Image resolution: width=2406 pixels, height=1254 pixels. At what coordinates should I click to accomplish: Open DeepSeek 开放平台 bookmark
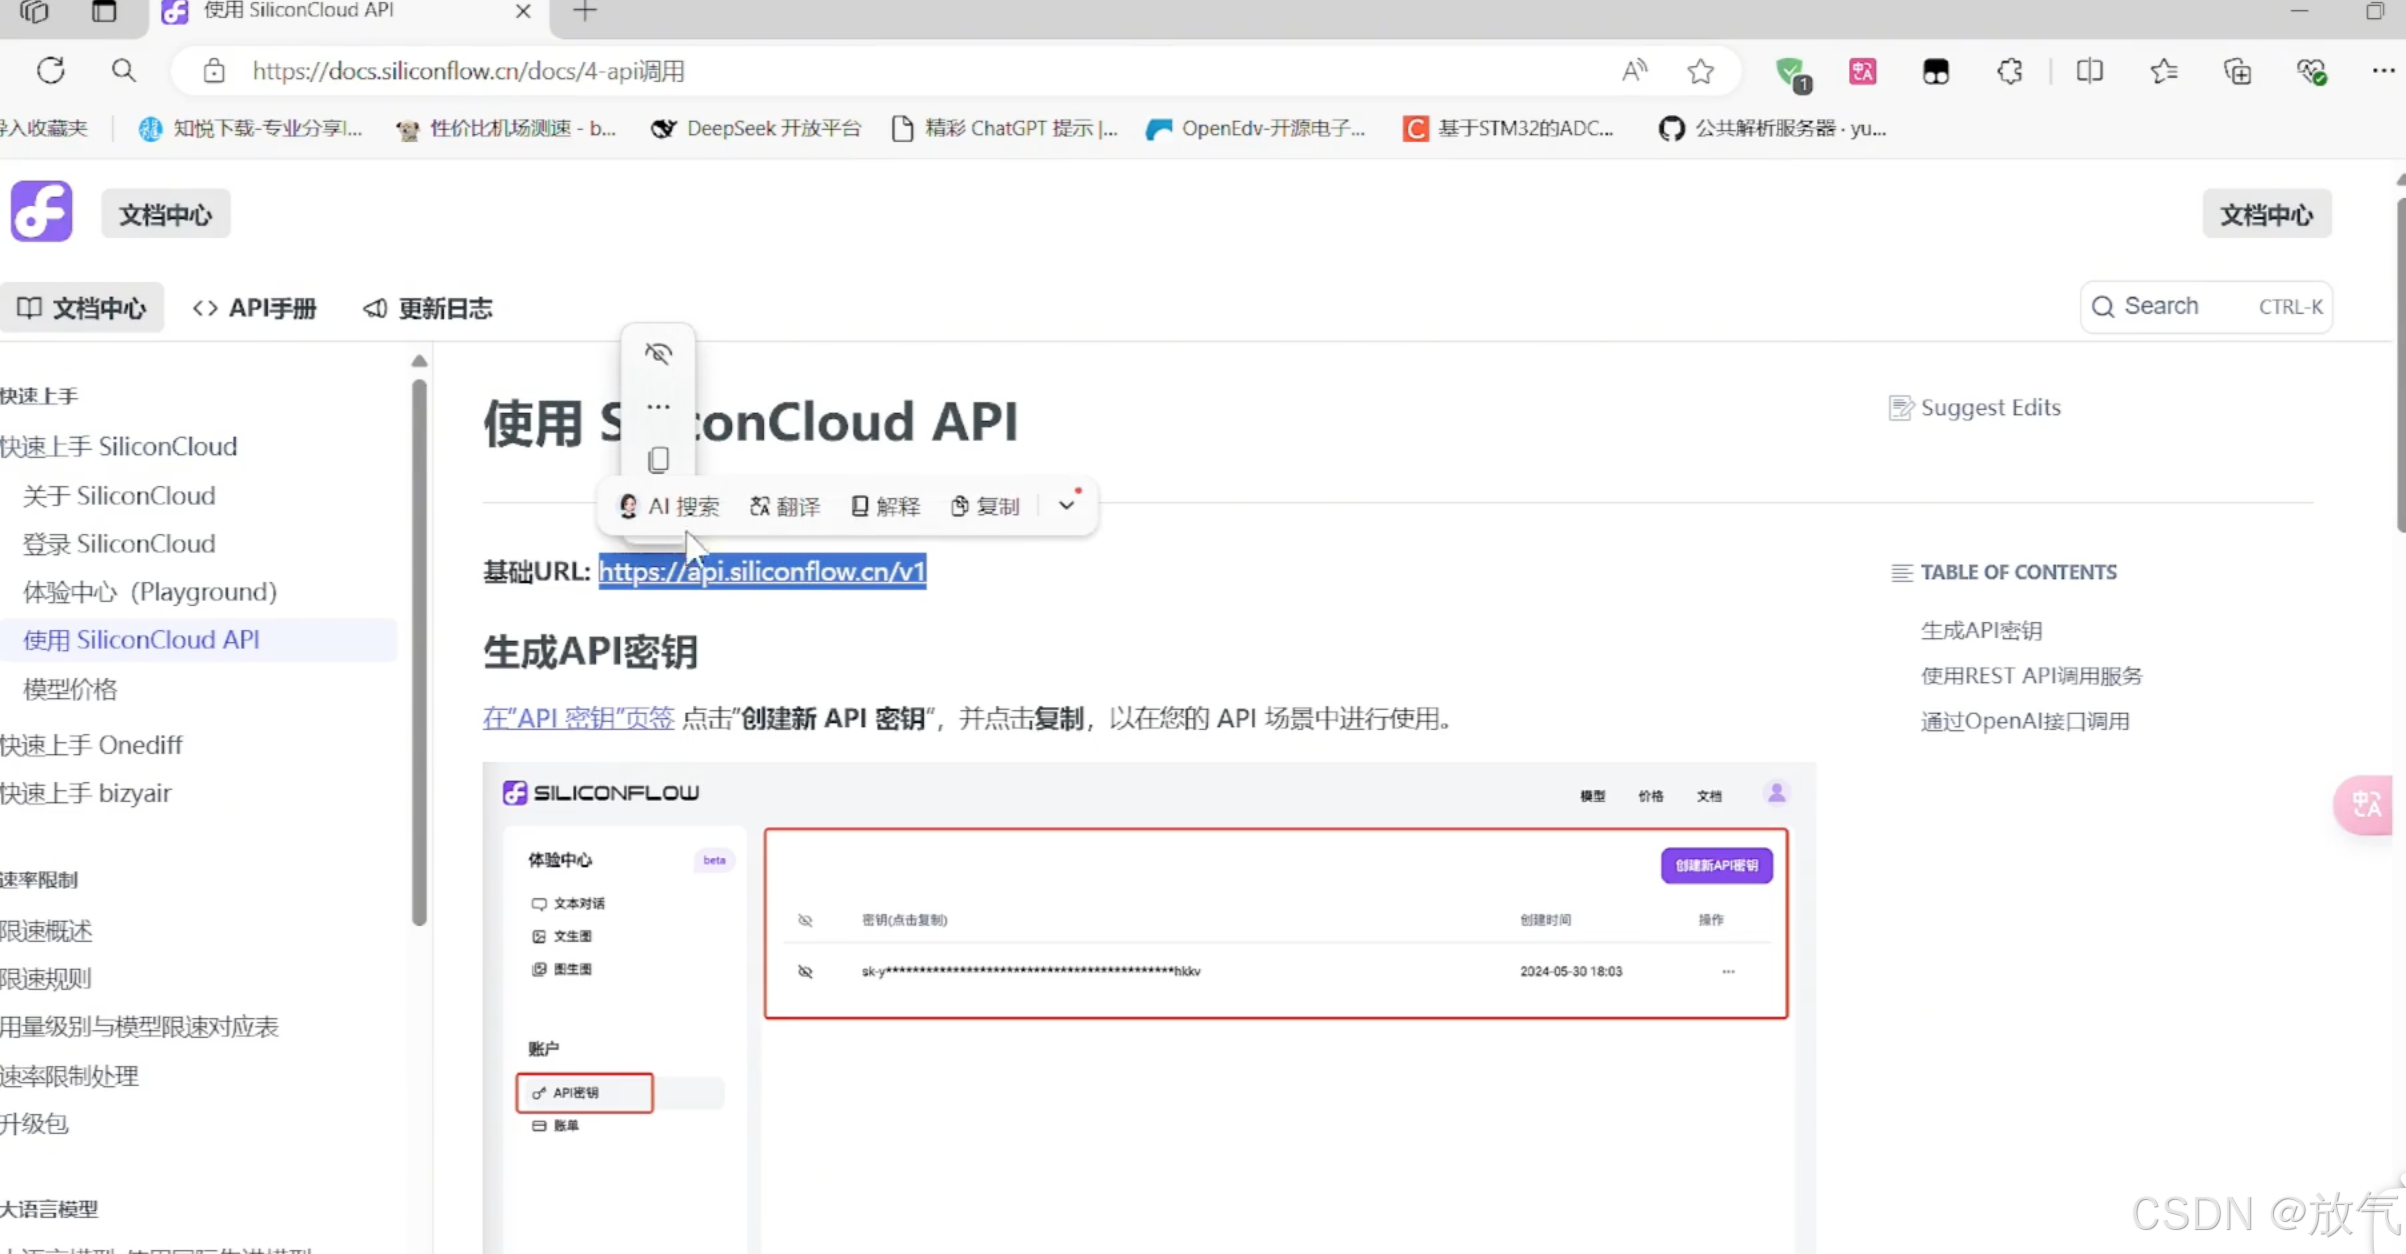pyautogui.click(x=755, y=128)
